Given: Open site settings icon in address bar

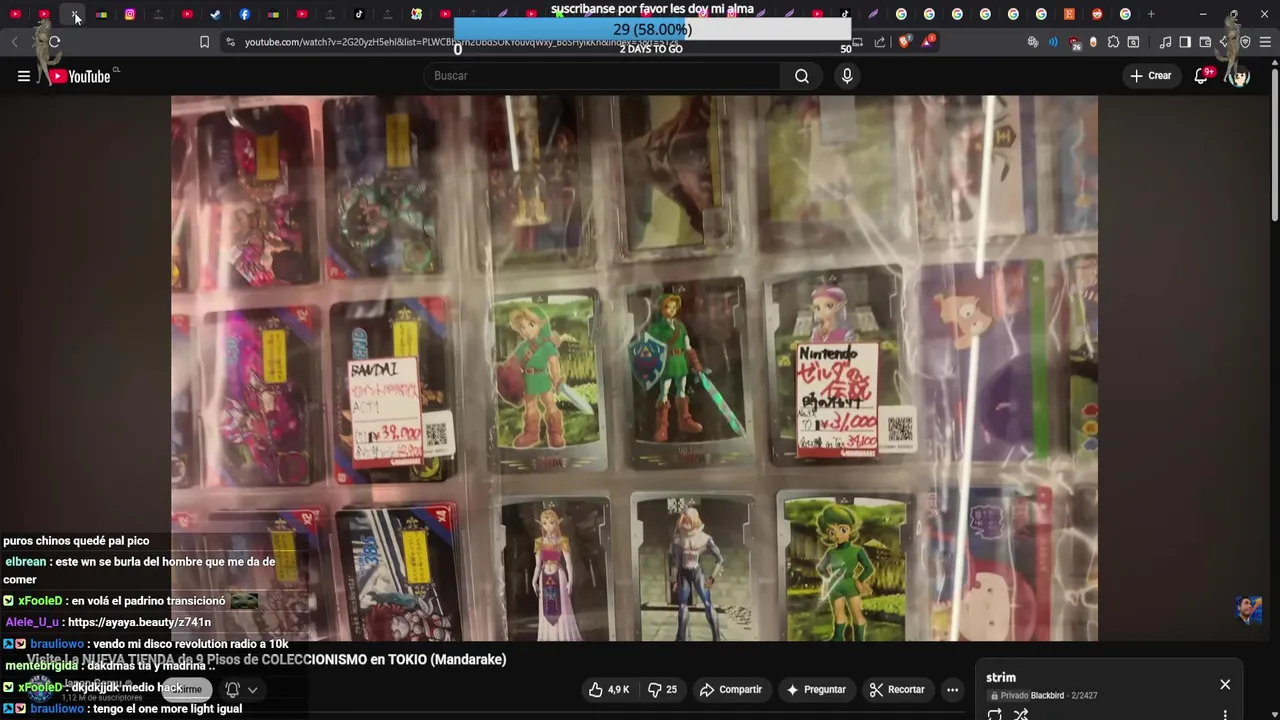Looking at the screenshot, I should (231, 42).
